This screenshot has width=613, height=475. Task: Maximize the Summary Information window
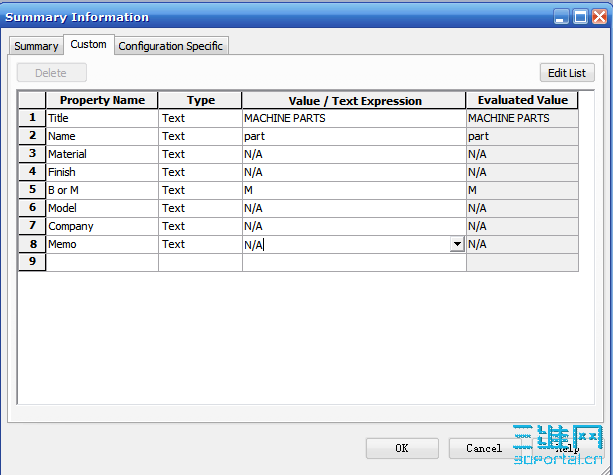coord(581,17)
